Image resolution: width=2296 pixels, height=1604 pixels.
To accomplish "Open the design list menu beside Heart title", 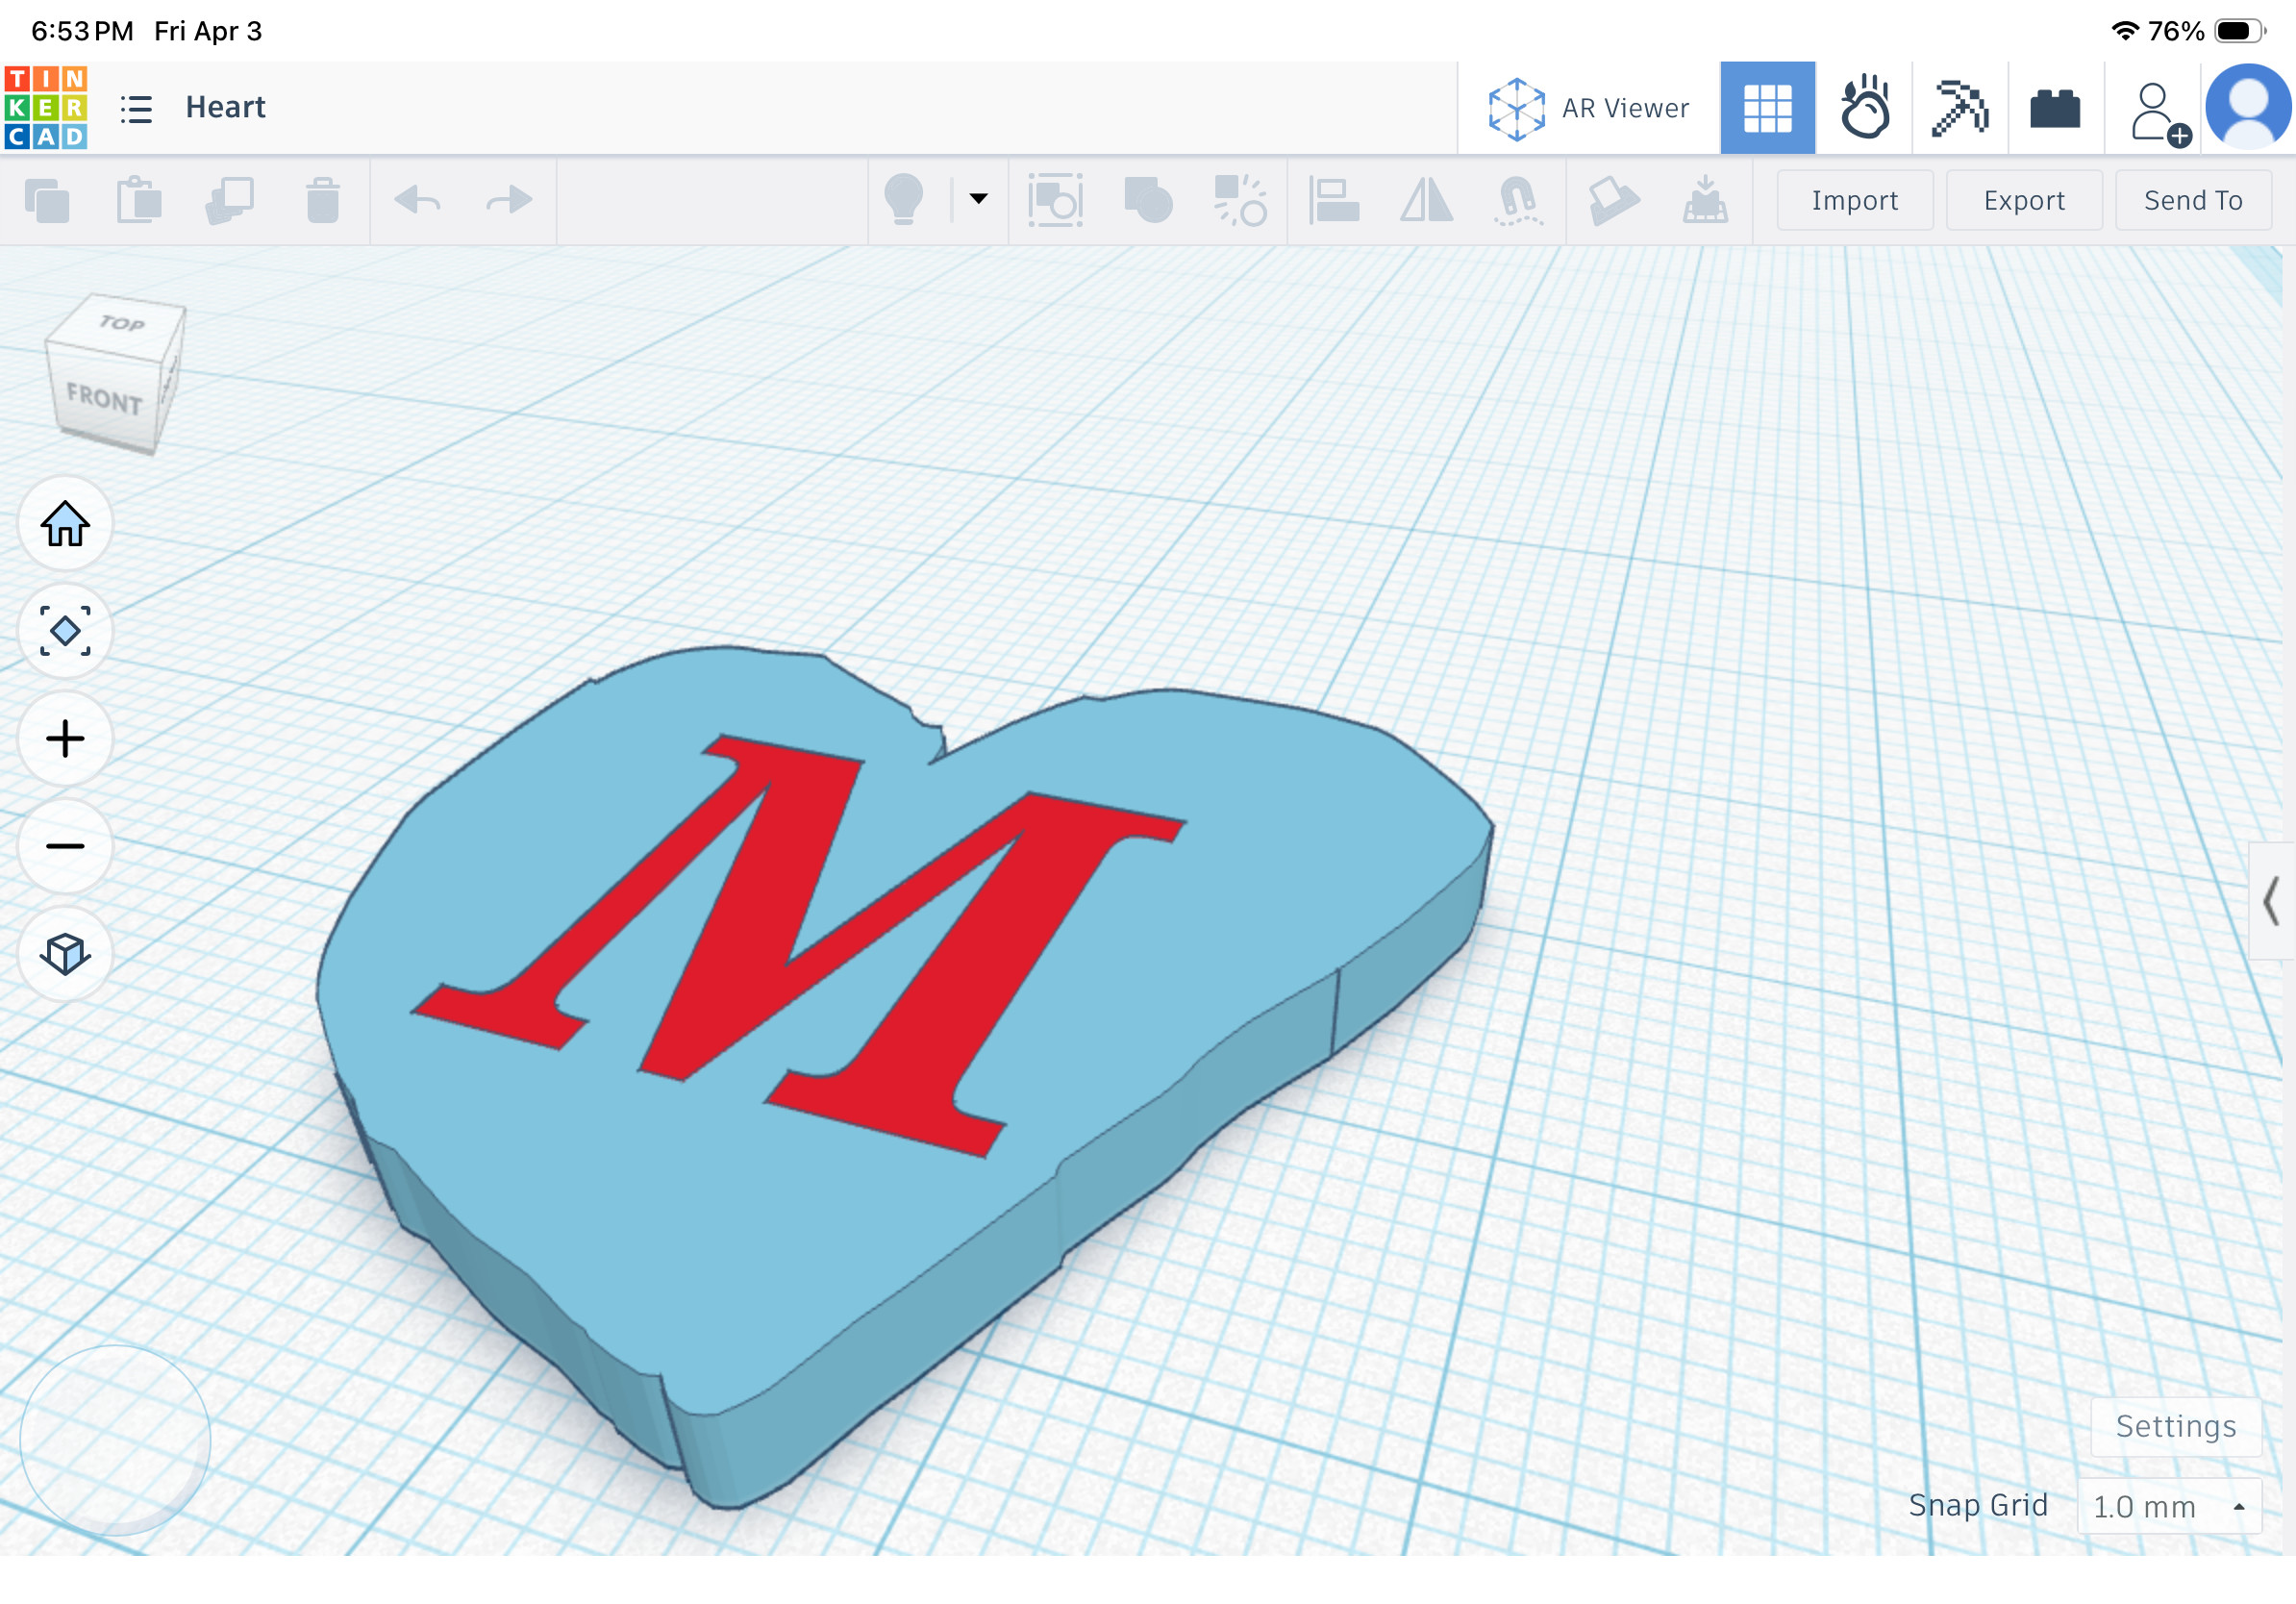I will pyautogui.click(x=137, y=108).
